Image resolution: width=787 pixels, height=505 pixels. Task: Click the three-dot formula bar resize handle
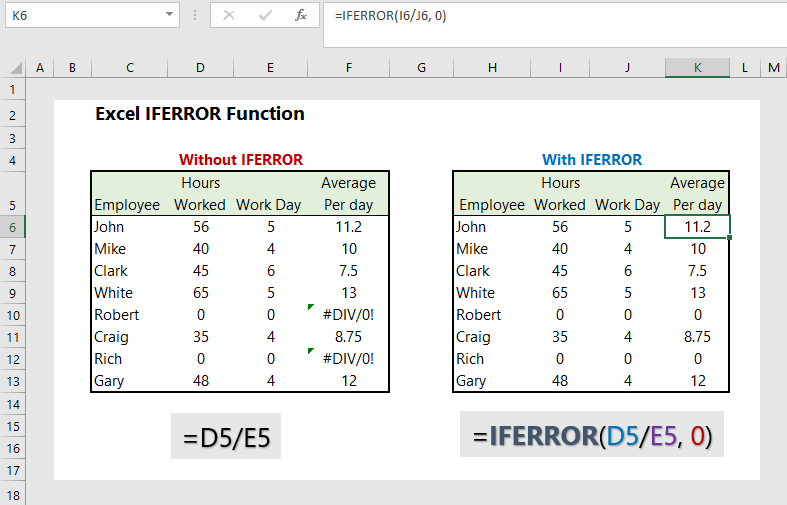point(195,16)
